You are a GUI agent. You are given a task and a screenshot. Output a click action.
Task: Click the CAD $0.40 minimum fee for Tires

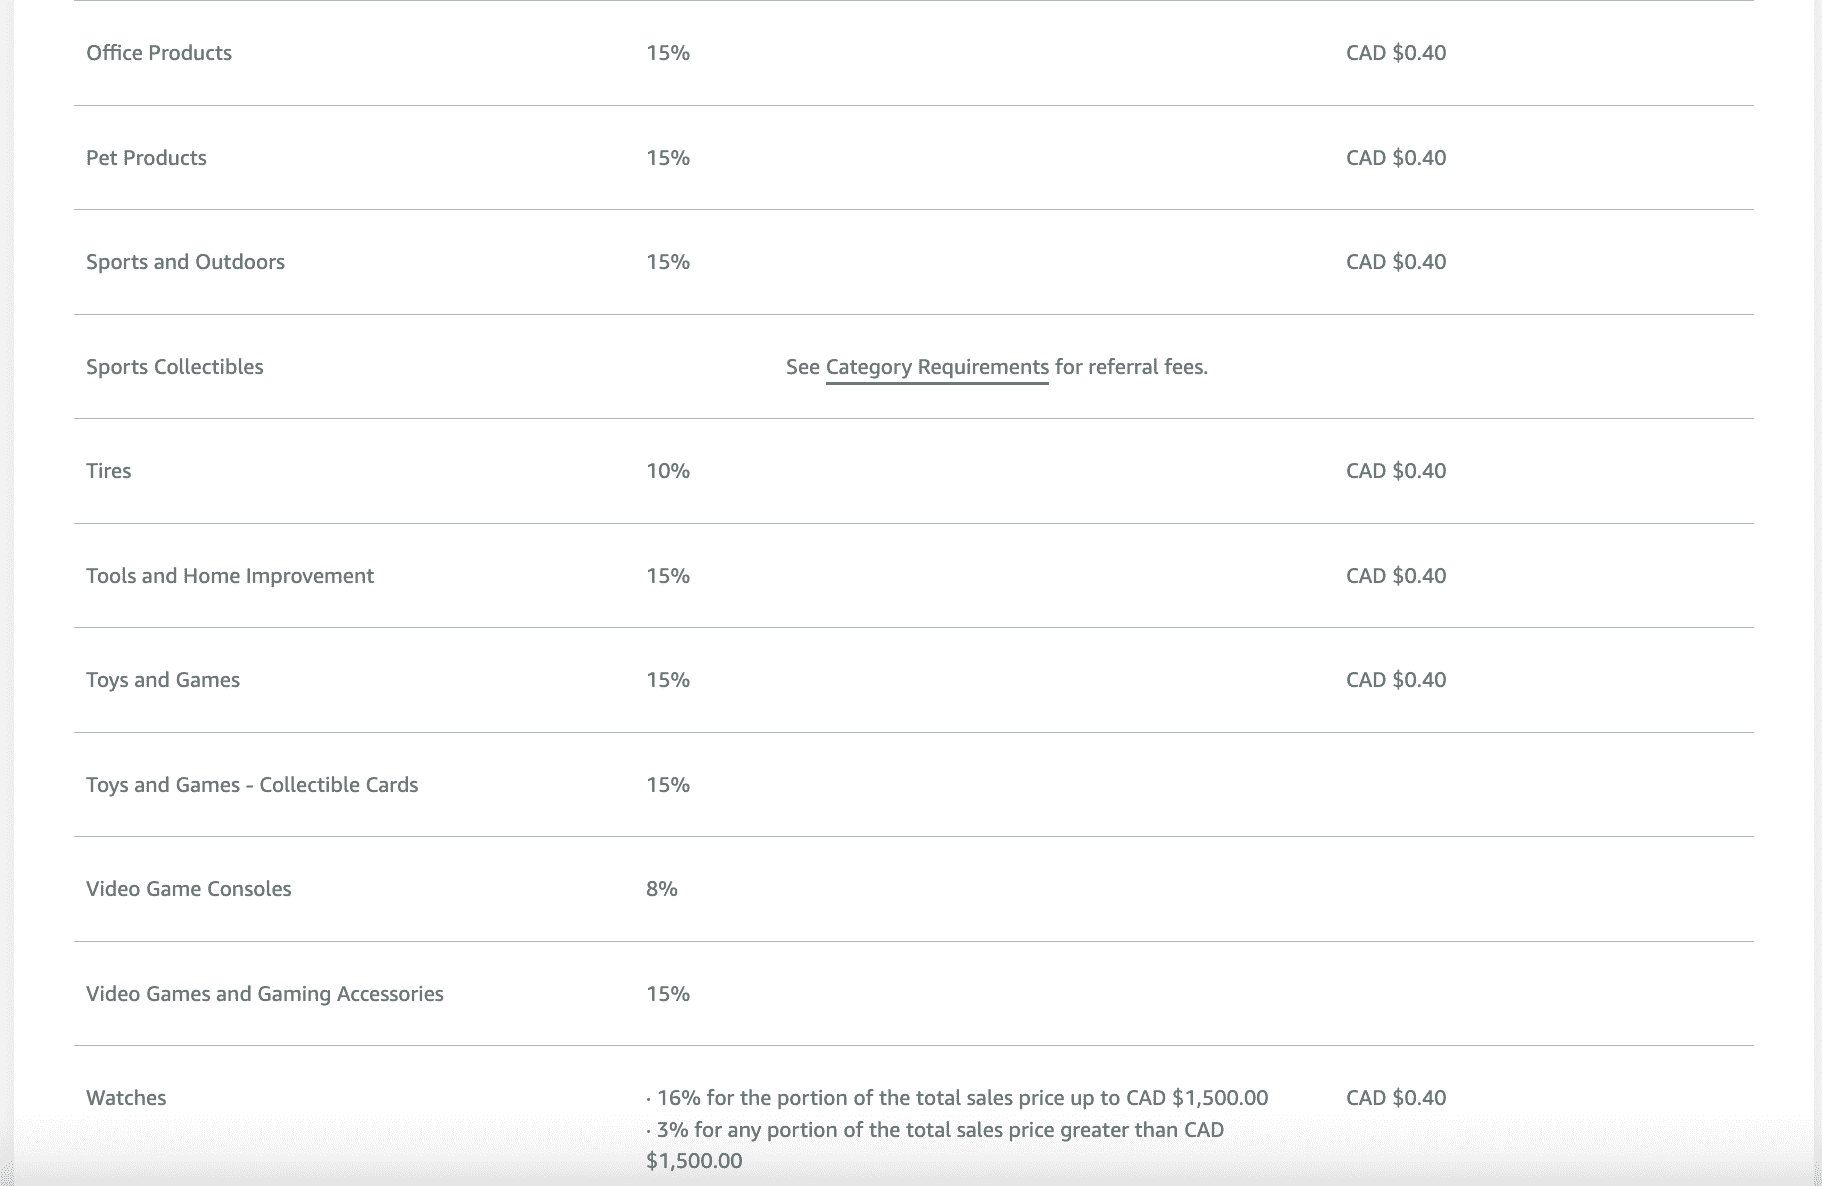click(1396, 471)
